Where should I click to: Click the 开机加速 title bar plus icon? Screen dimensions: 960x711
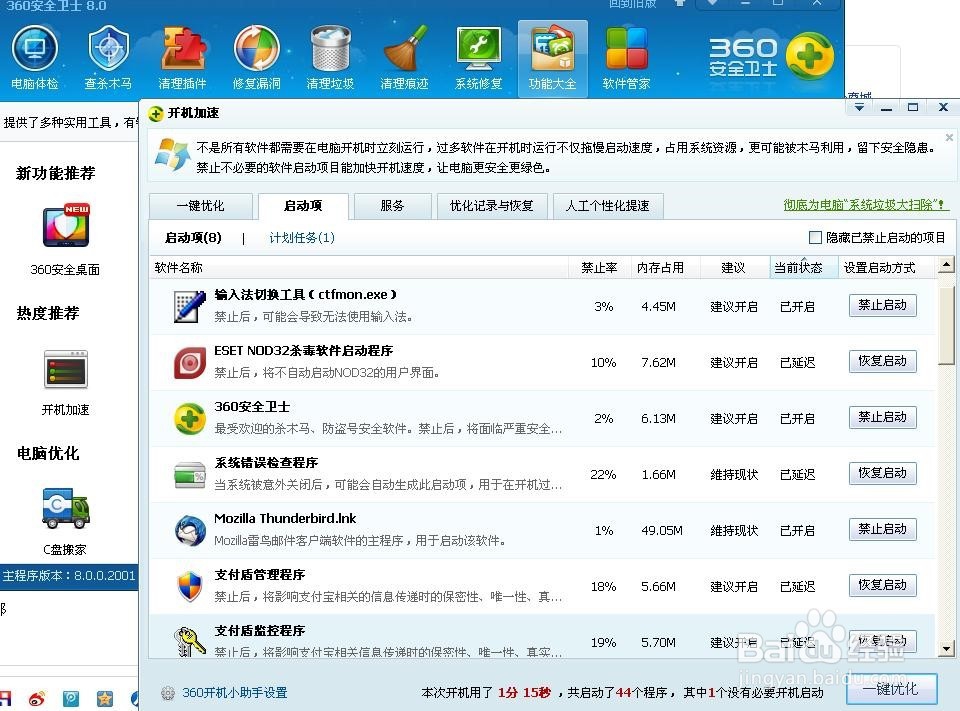coord(156,113)
